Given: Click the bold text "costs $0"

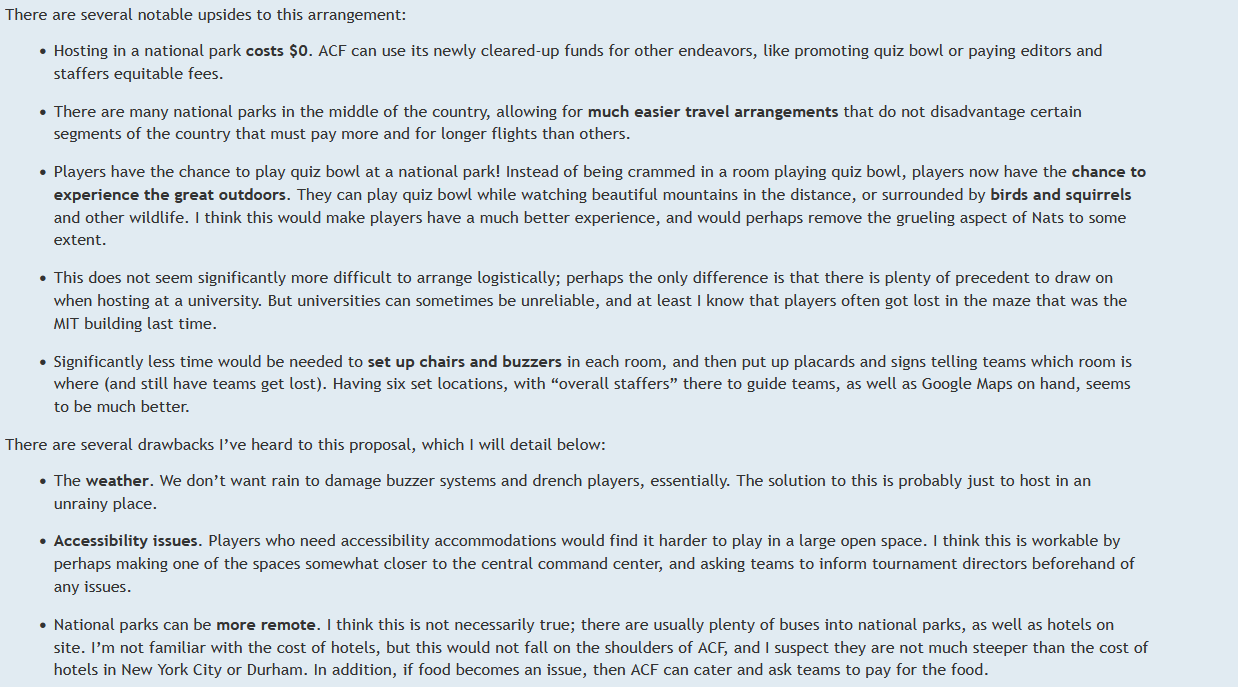Looking at the screenshot, I should click(x=277, y=50).
